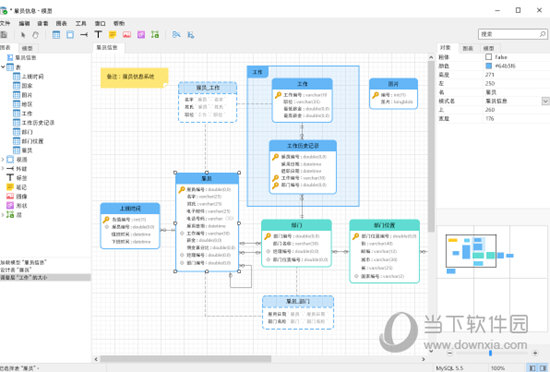Click the 颜色 blue color swatch
The image size is (550, 372).
click(488, 66)
